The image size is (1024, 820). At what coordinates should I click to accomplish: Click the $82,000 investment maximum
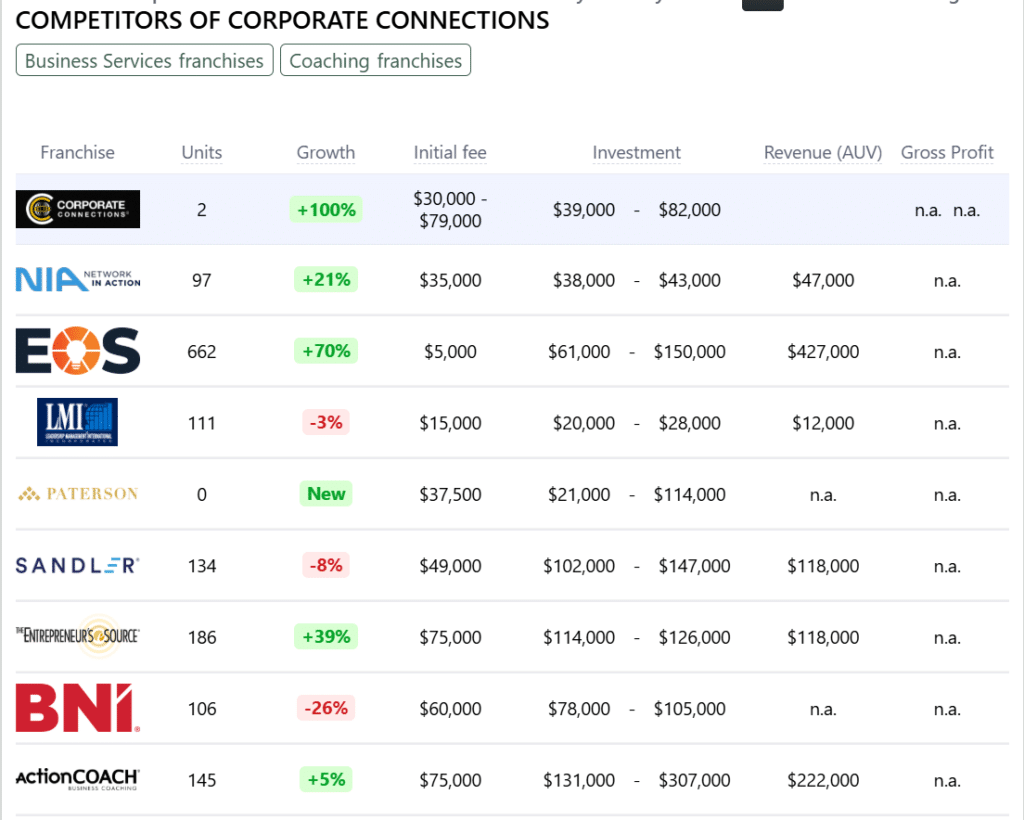[690, 210]
